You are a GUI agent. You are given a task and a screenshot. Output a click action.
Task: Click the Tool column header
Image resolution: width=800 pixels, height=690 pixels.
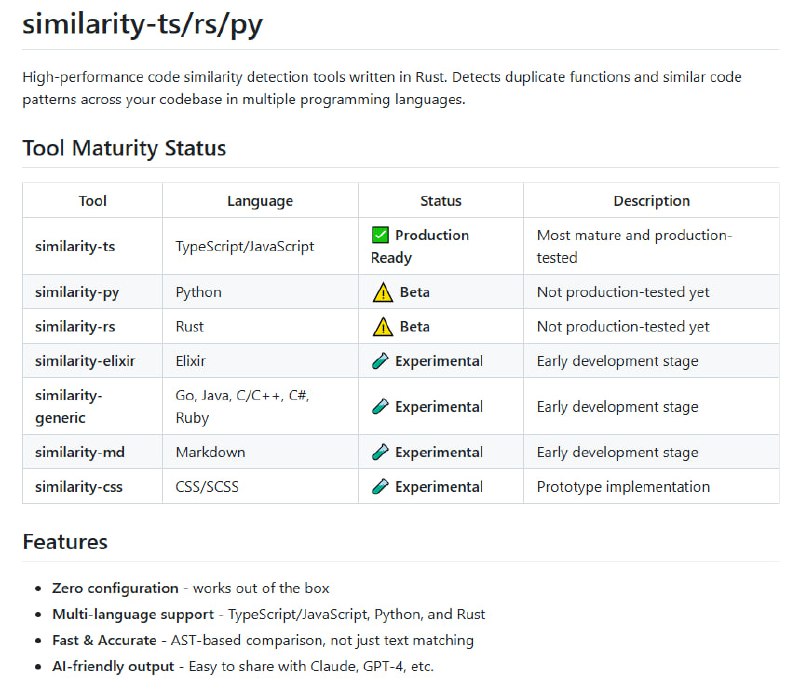tap(92, 200)
